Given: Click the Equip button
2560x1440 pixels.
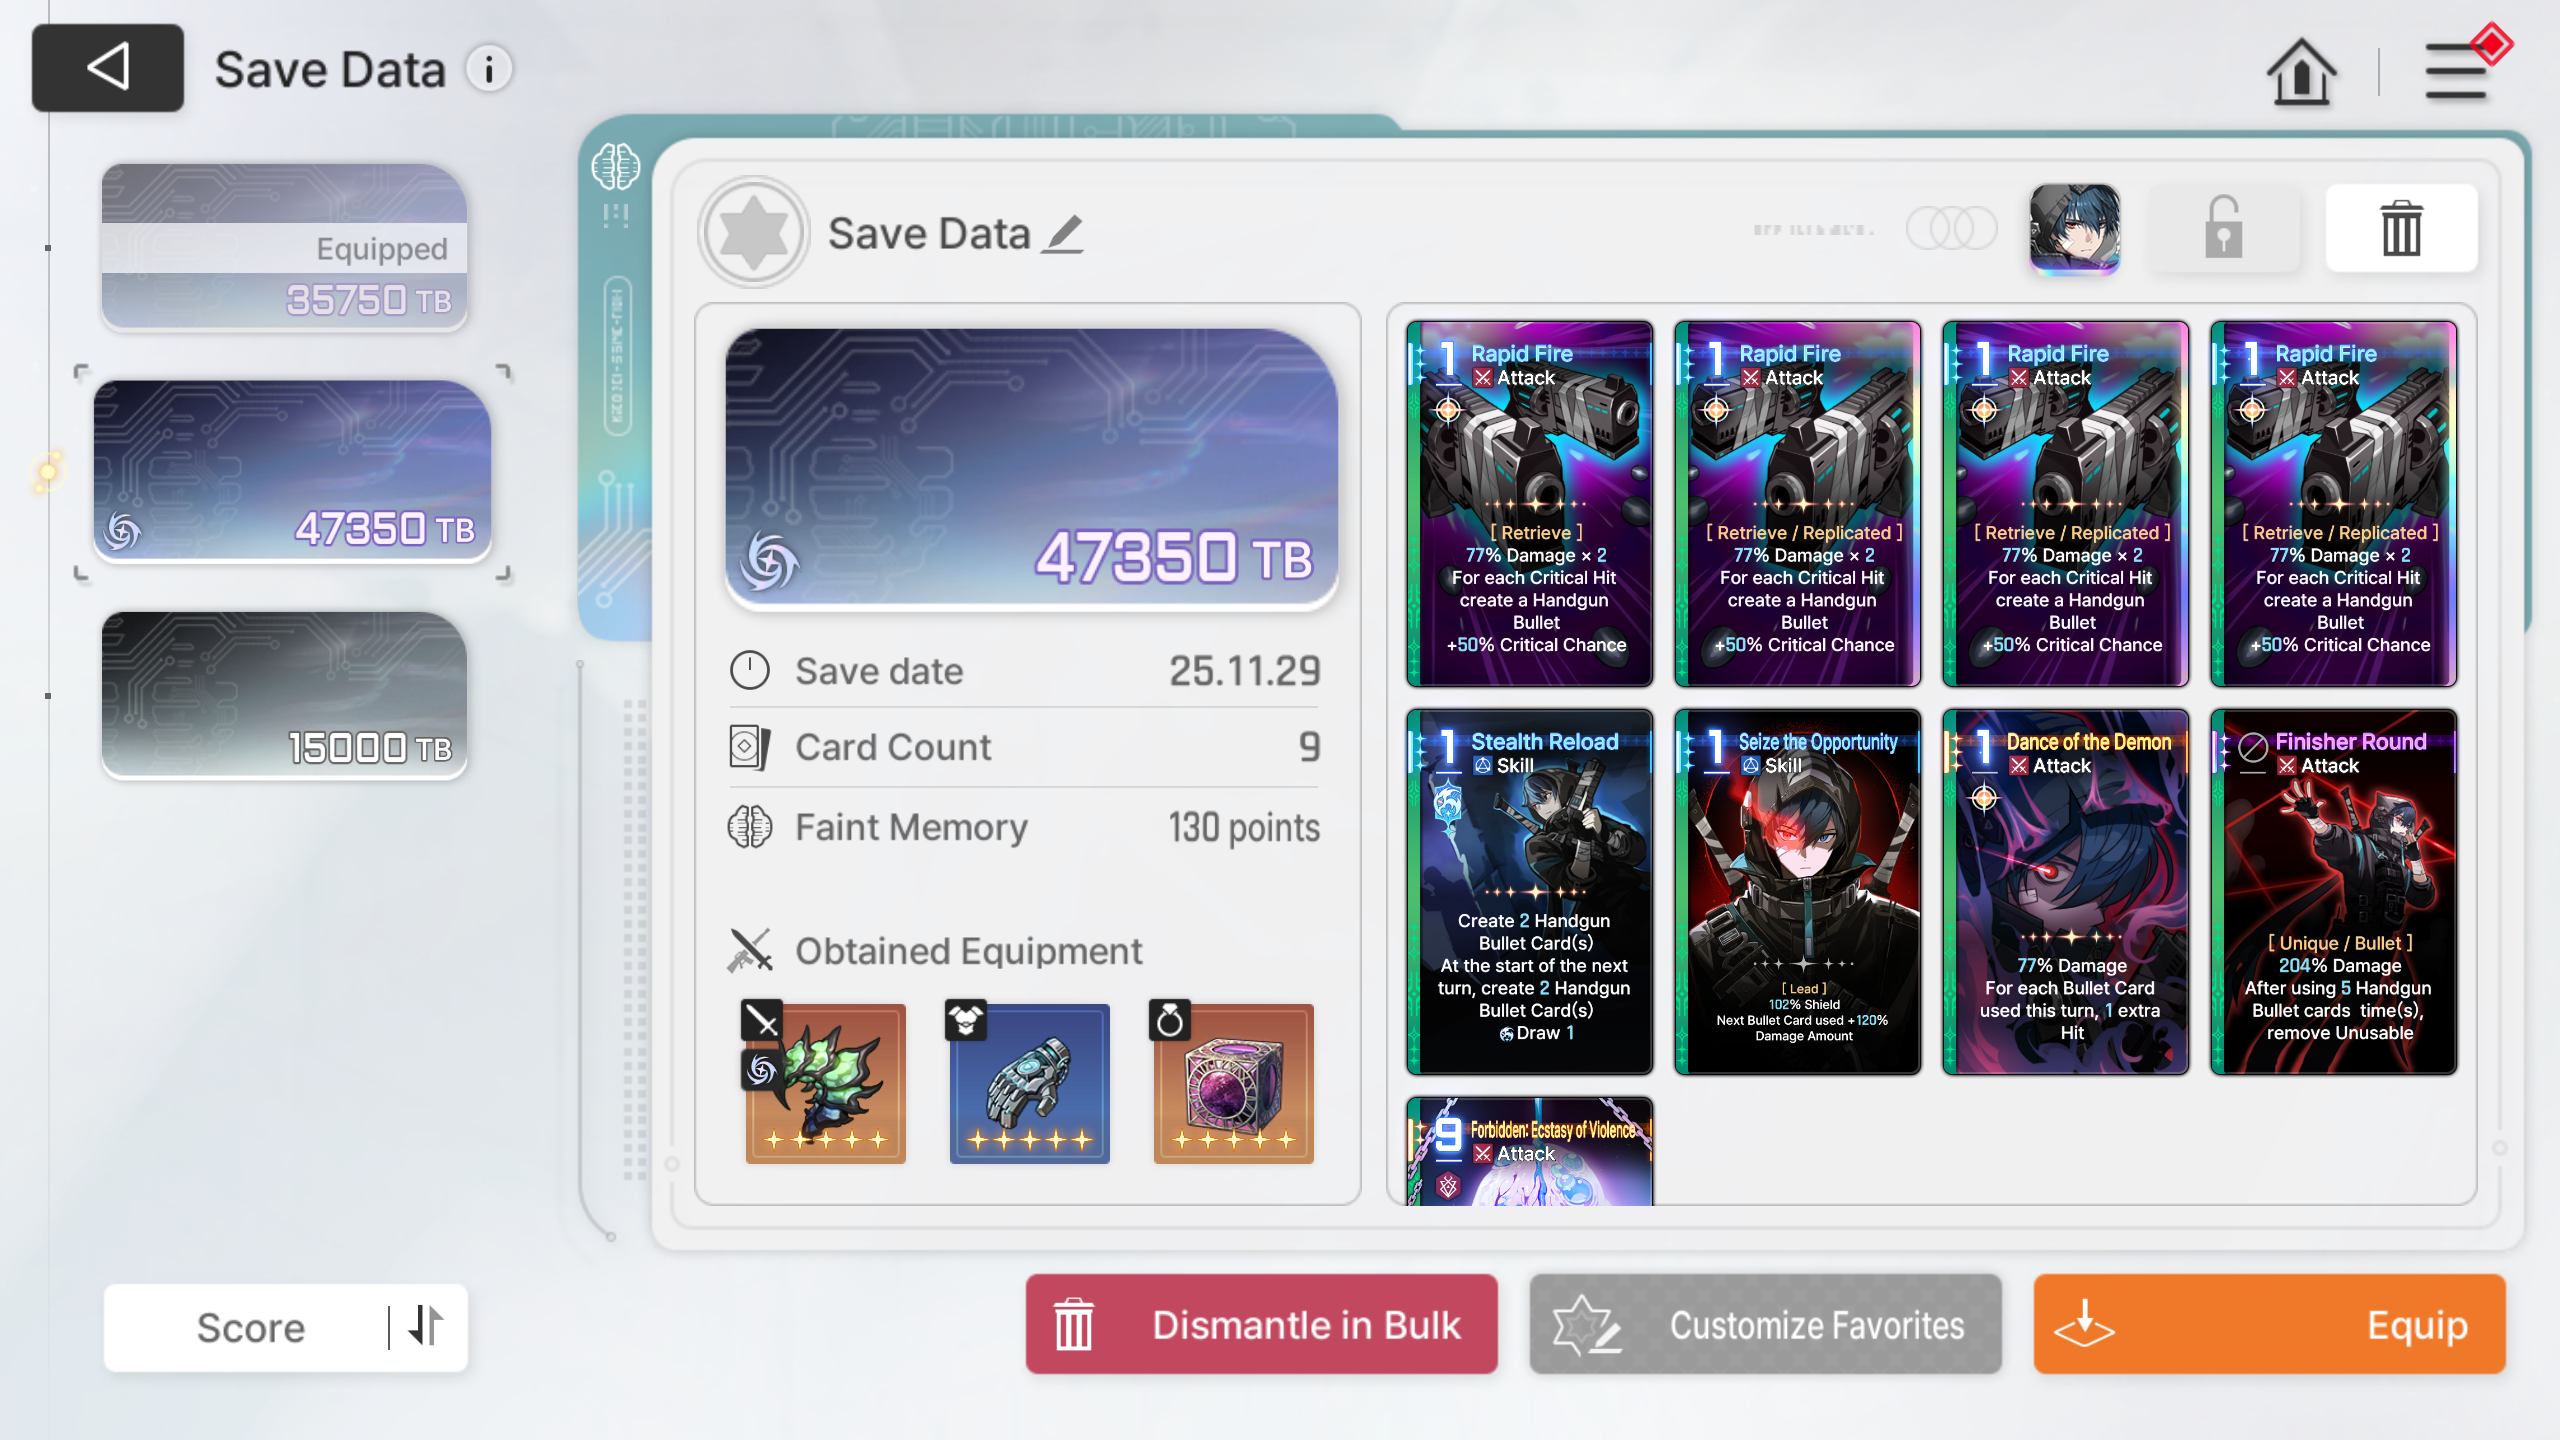Looking at the screenshot, I should (x=2270, y=1324).
